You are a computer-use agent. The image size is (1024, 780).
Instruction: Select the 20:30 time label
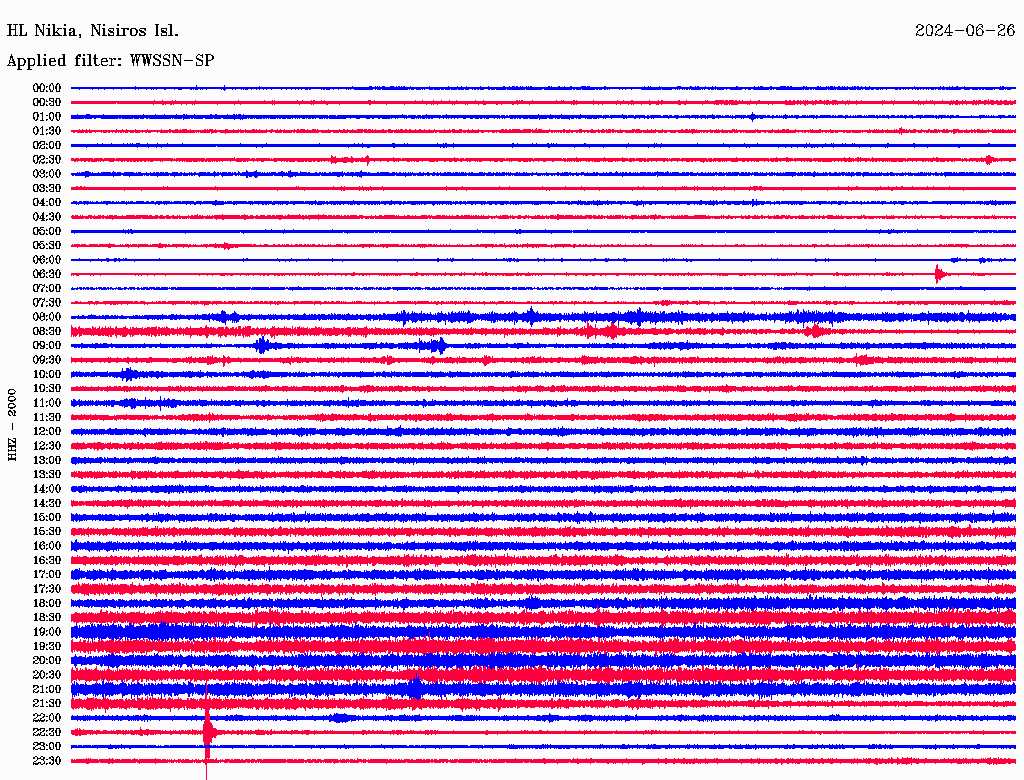(x=47, y=675)
